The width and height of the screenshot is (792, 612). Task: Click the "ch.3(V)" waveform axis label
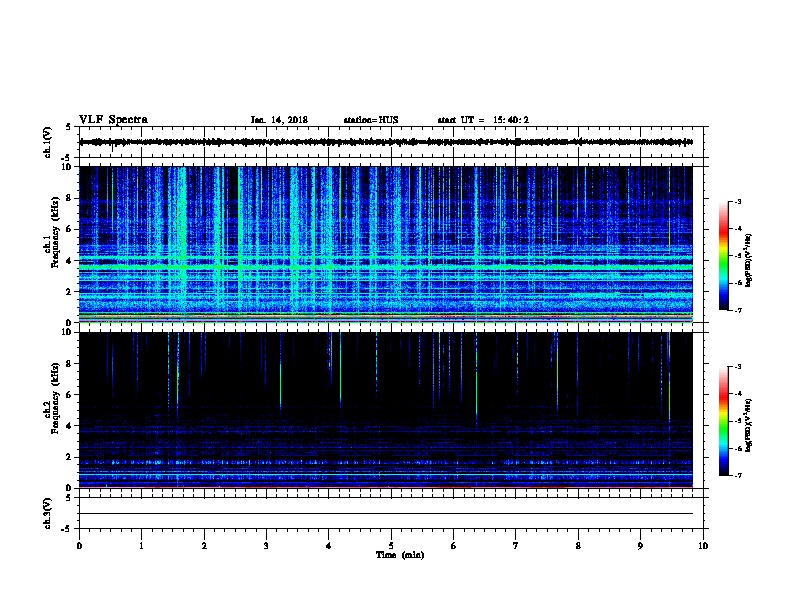48,513
